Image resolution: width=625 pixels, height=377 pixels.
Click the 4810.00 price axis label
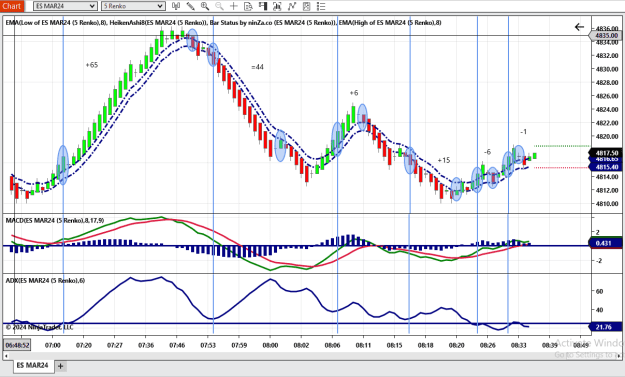click(607, 204)
